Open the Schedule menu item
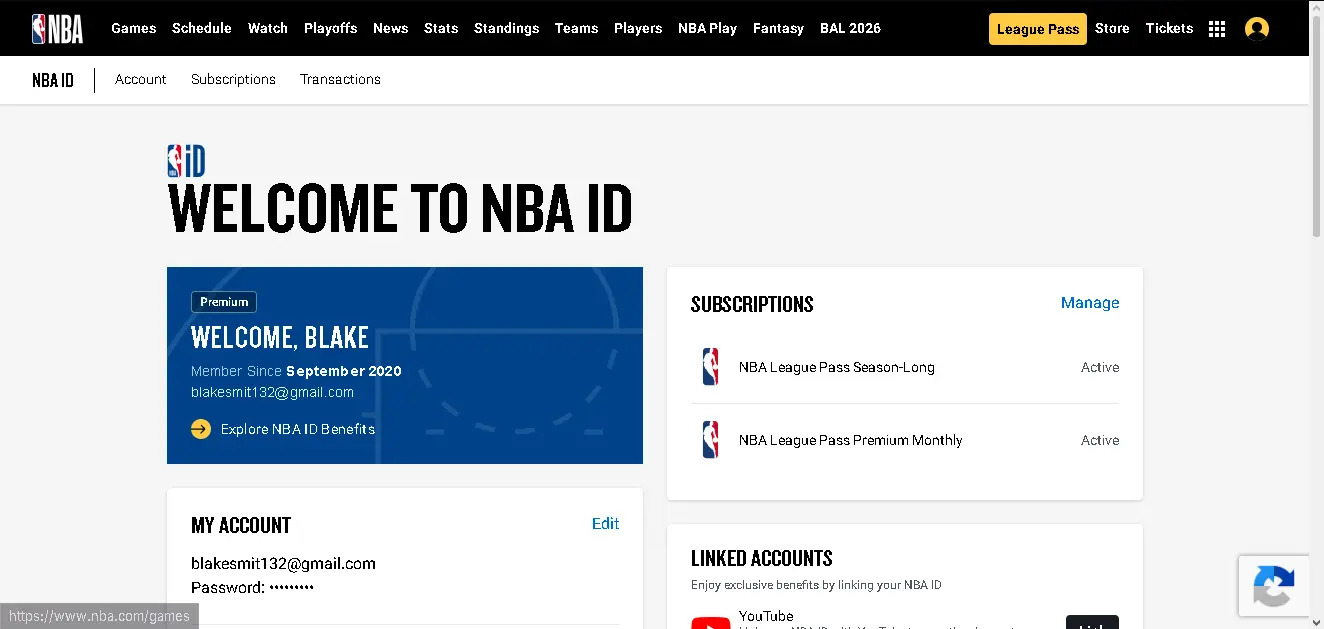Screen dimensions: 1324x629 202,28
